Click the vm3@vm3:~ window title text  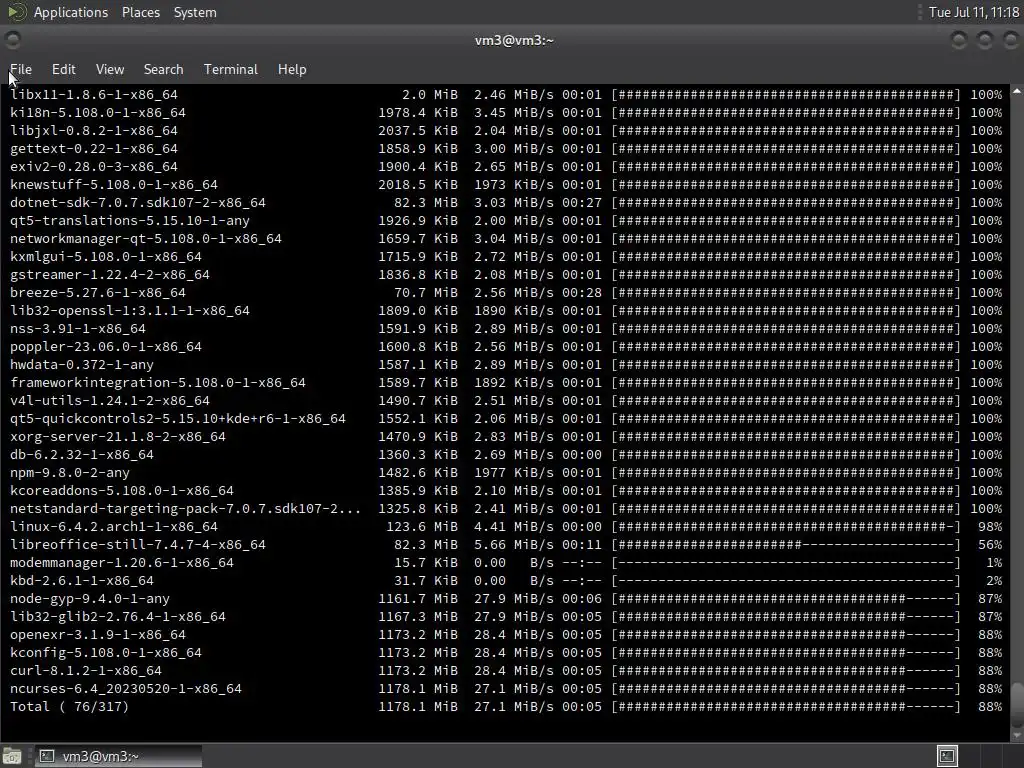coord(514,40)
